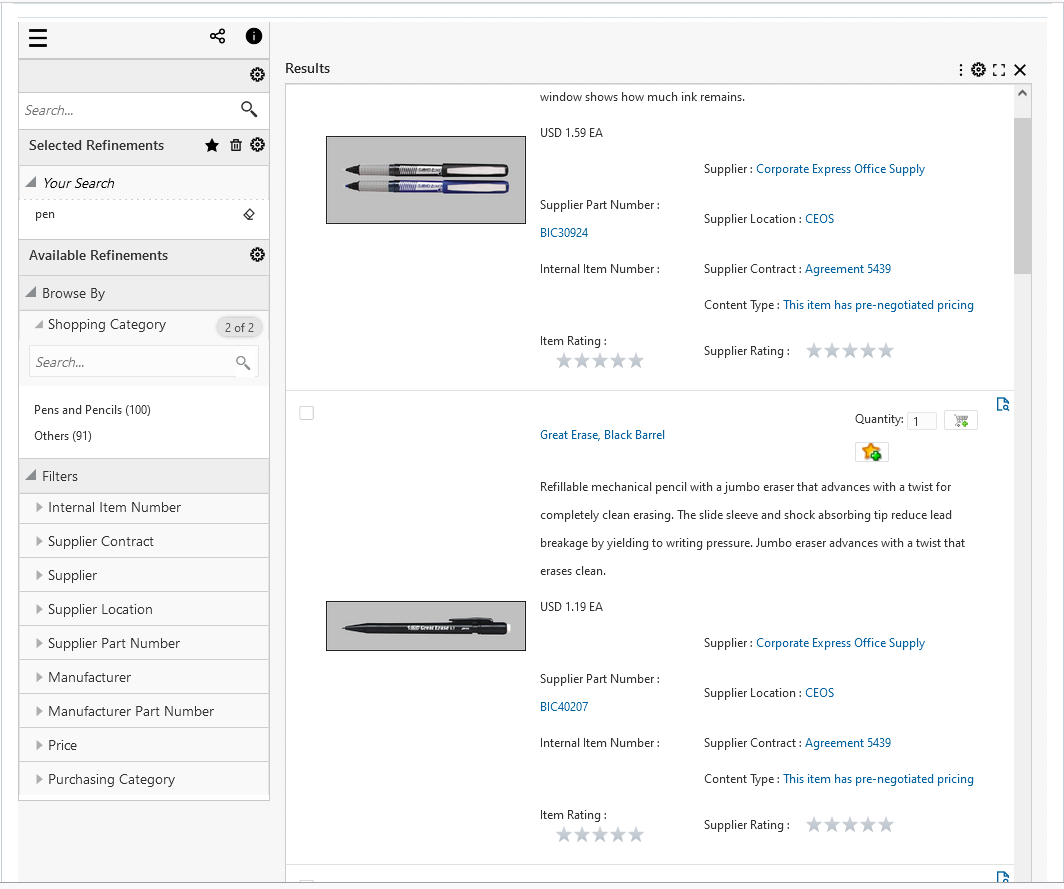This screenshot has width=1064, height=889.
Task: Open supplier part number BIC30924
Action: click(564, 233)
